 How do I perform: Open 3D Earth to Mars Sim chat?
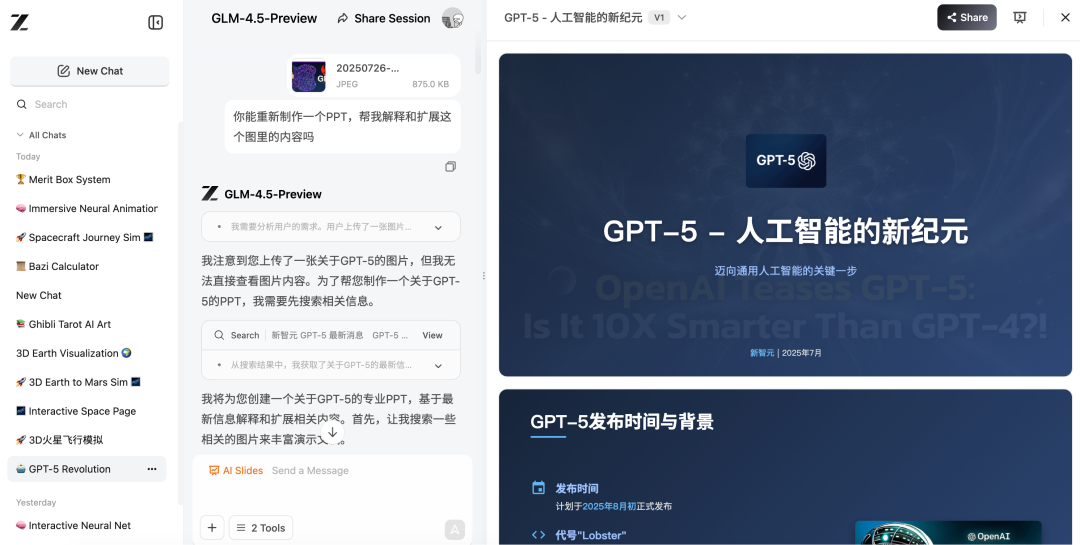87,382
